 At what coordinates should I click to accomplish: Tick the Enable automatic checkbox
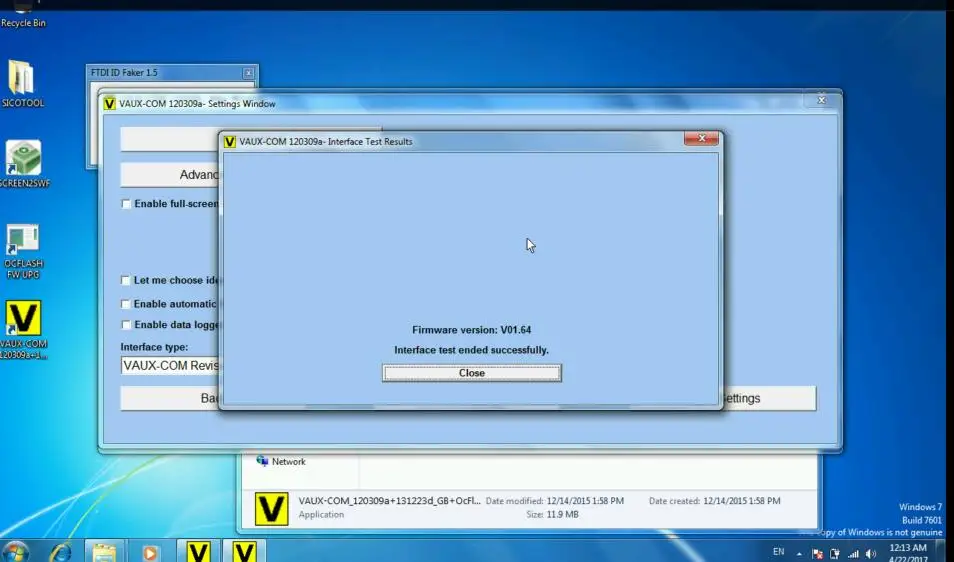(x=125, y=304)
